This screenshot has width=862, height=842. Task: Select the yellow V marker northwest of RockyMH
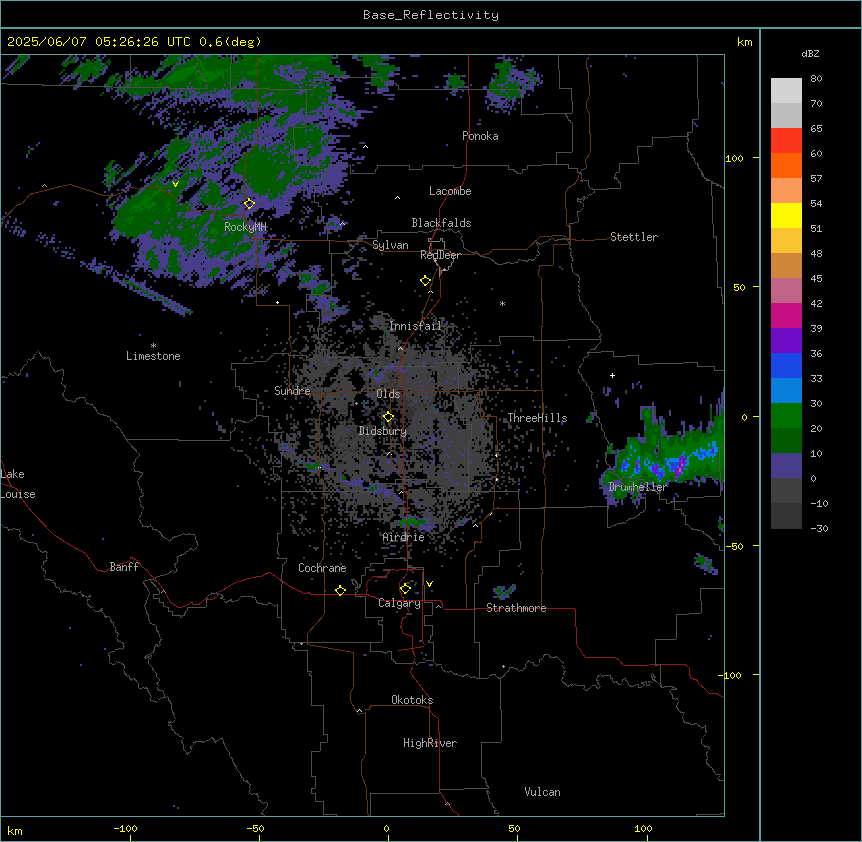(x=175, y=184)
